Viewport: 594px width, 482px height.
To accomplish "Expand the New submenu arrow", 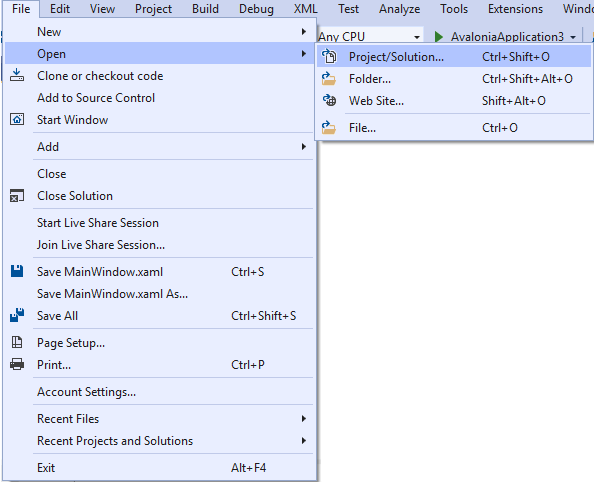I will tap(303, 31).
